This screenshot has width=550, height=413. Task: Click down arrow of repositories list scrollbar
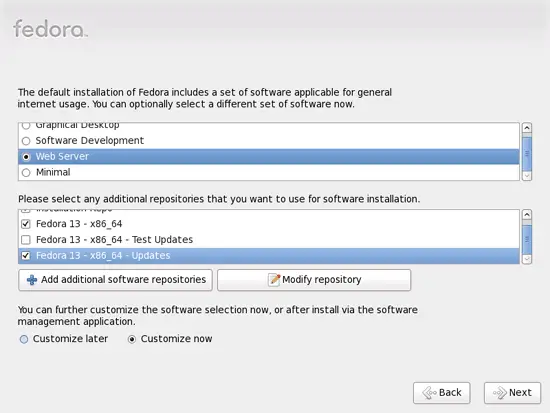pyautogui.click(x=527, y=259)
